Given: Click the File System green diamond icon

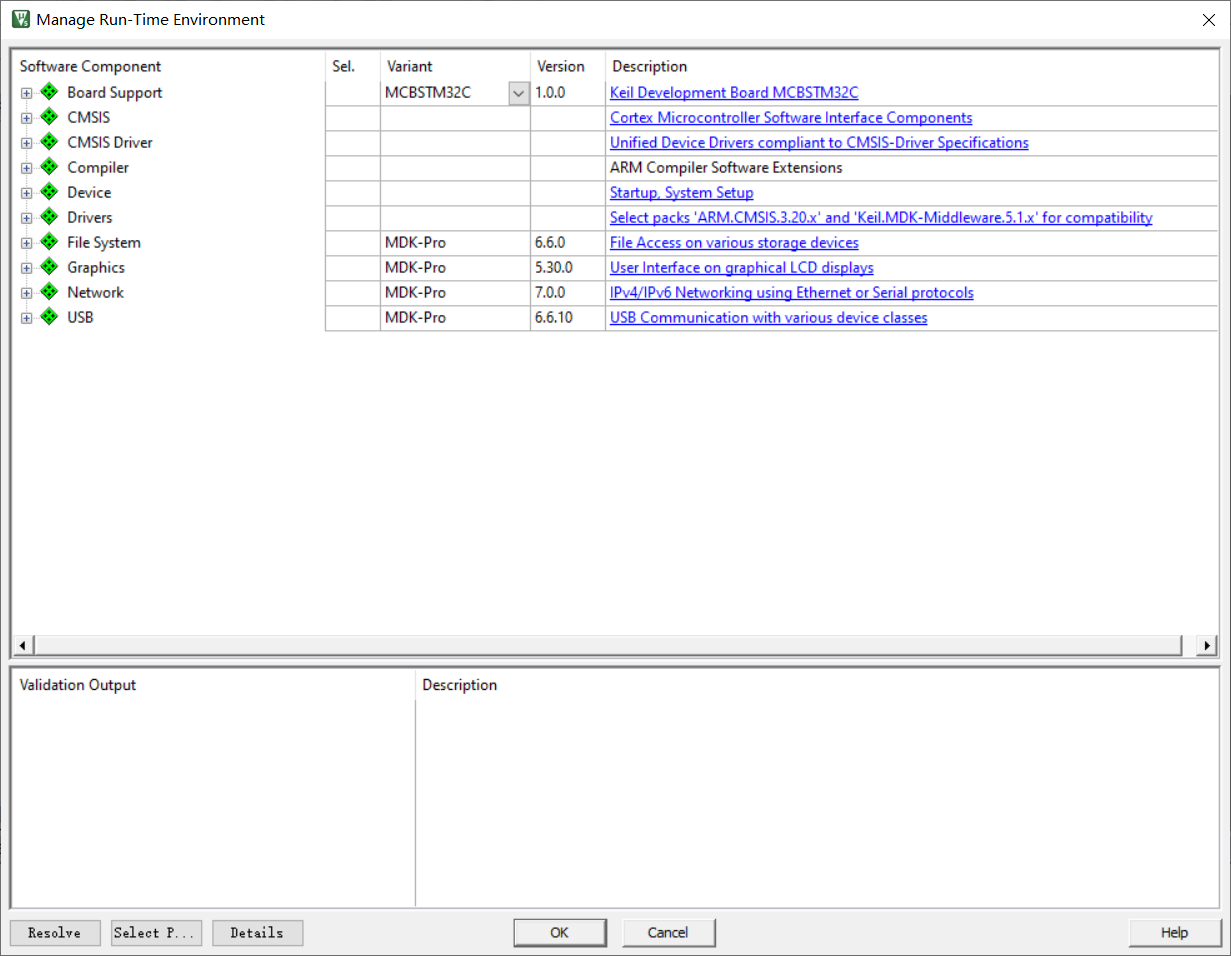Looking at the screenshot, I should click(x=49, y=242).
